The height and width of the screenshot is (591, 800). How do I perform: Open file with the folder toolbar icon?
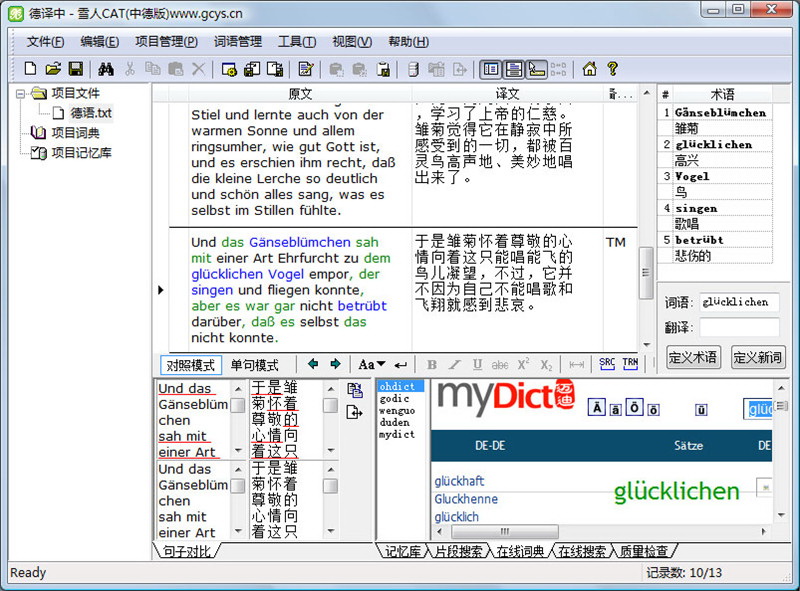click(52, 69)
